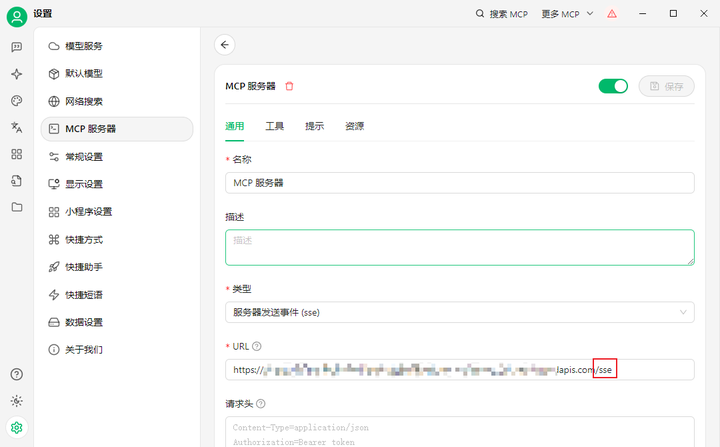720x447 pixels.
Task: Open 常规设置 settings
Action: pos(117,157)
